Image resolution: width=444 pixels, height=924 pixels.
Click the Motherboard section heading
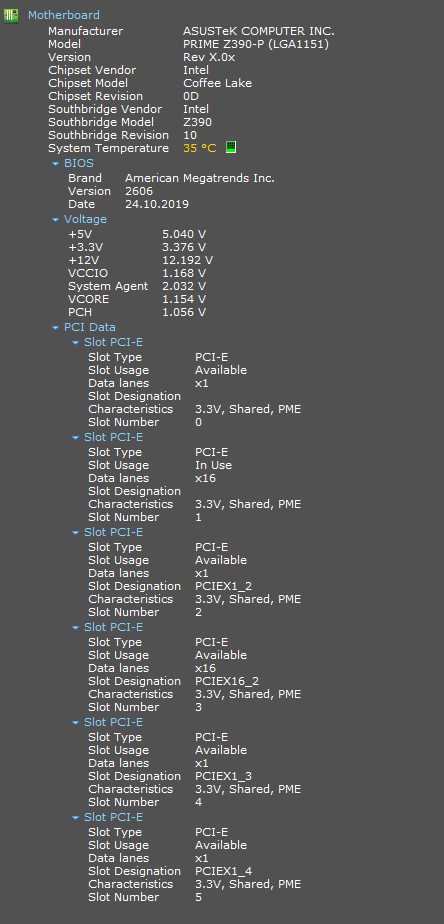[64, 15]
